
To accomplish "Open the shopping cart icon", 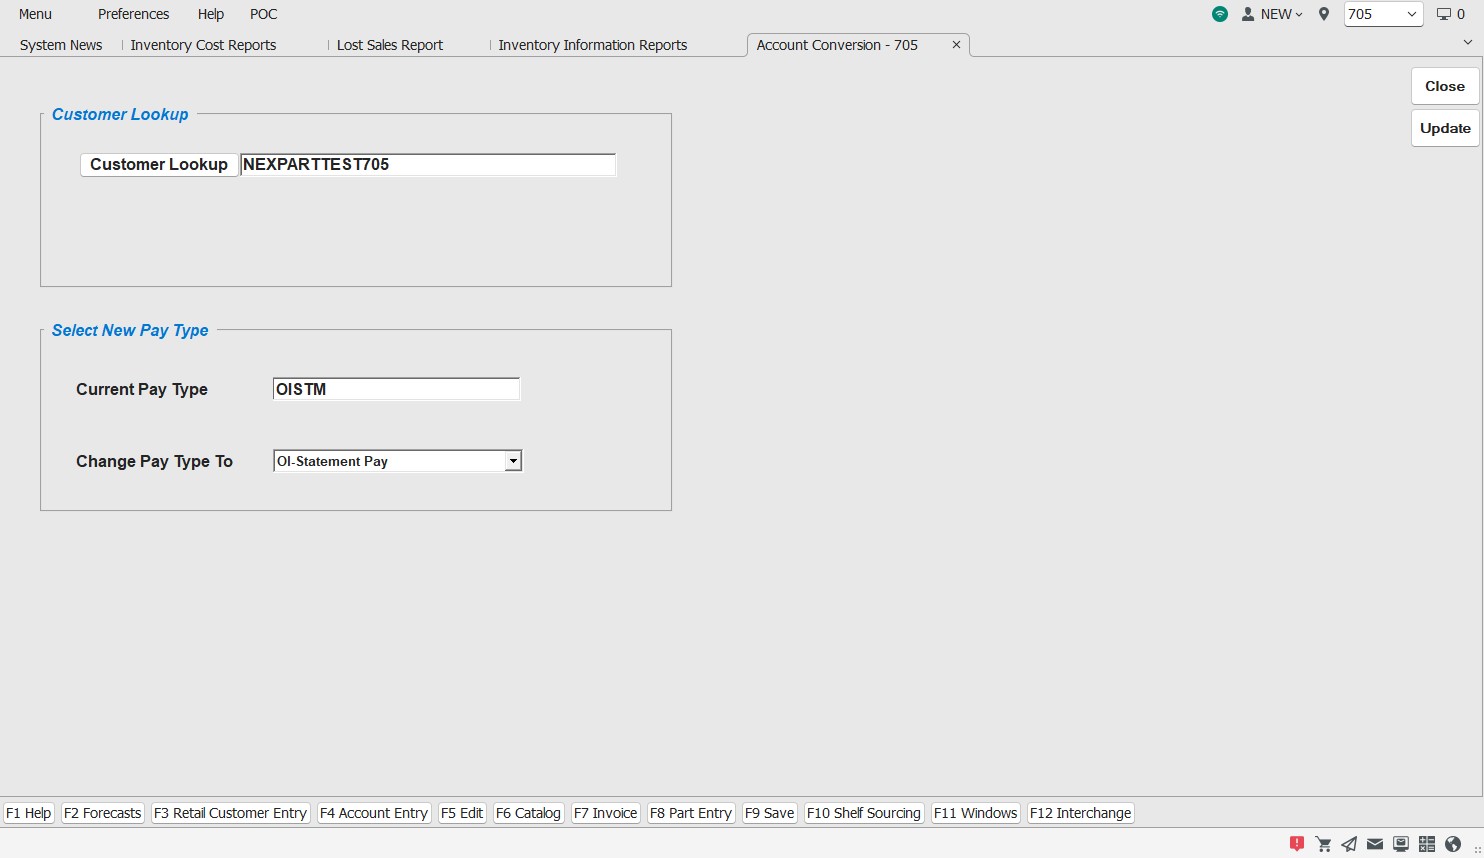I will coord(1323,844).
